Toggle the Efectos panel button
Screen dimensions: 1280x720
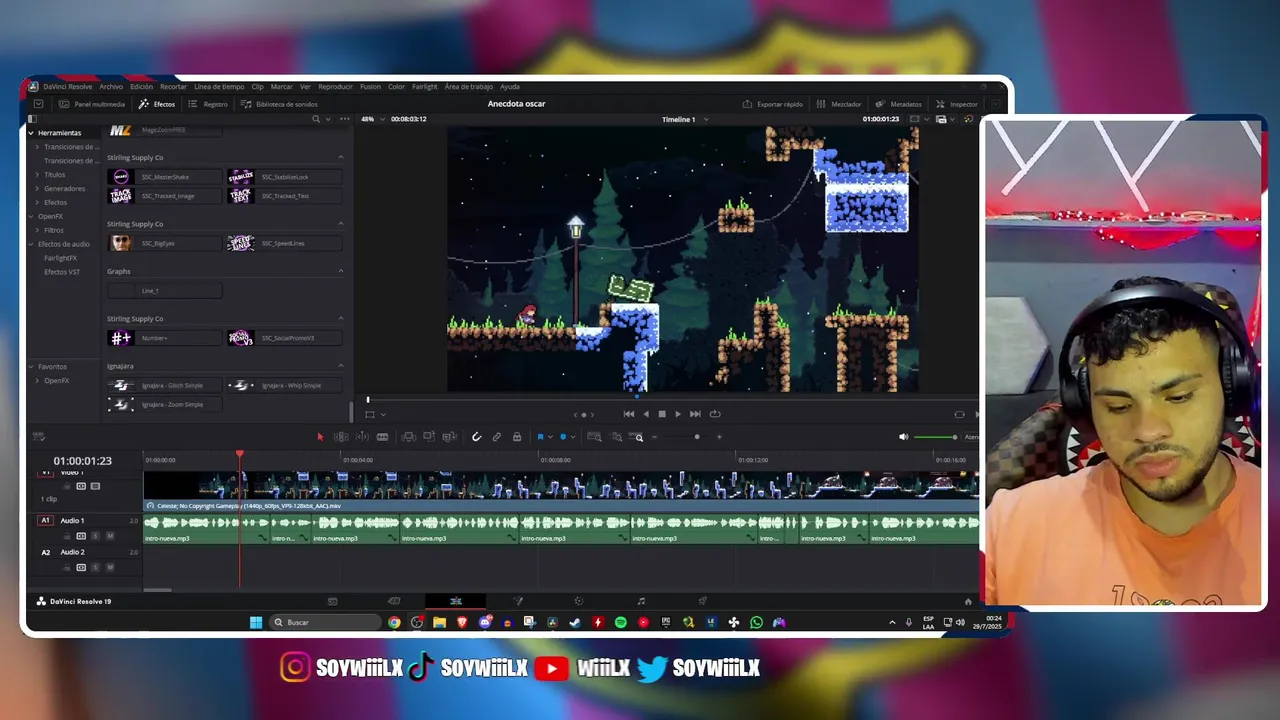tap(157, 104)
